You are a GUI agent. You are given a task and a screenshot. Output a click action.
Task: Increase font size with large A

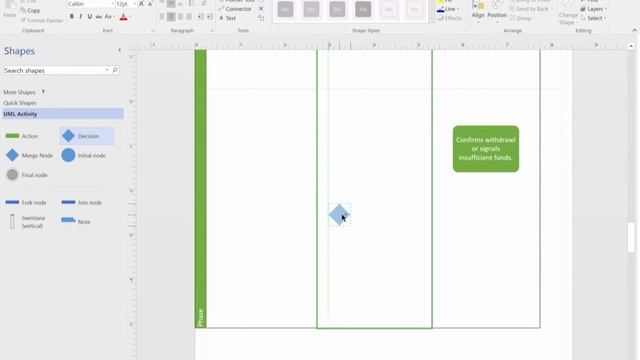[141, 4]
